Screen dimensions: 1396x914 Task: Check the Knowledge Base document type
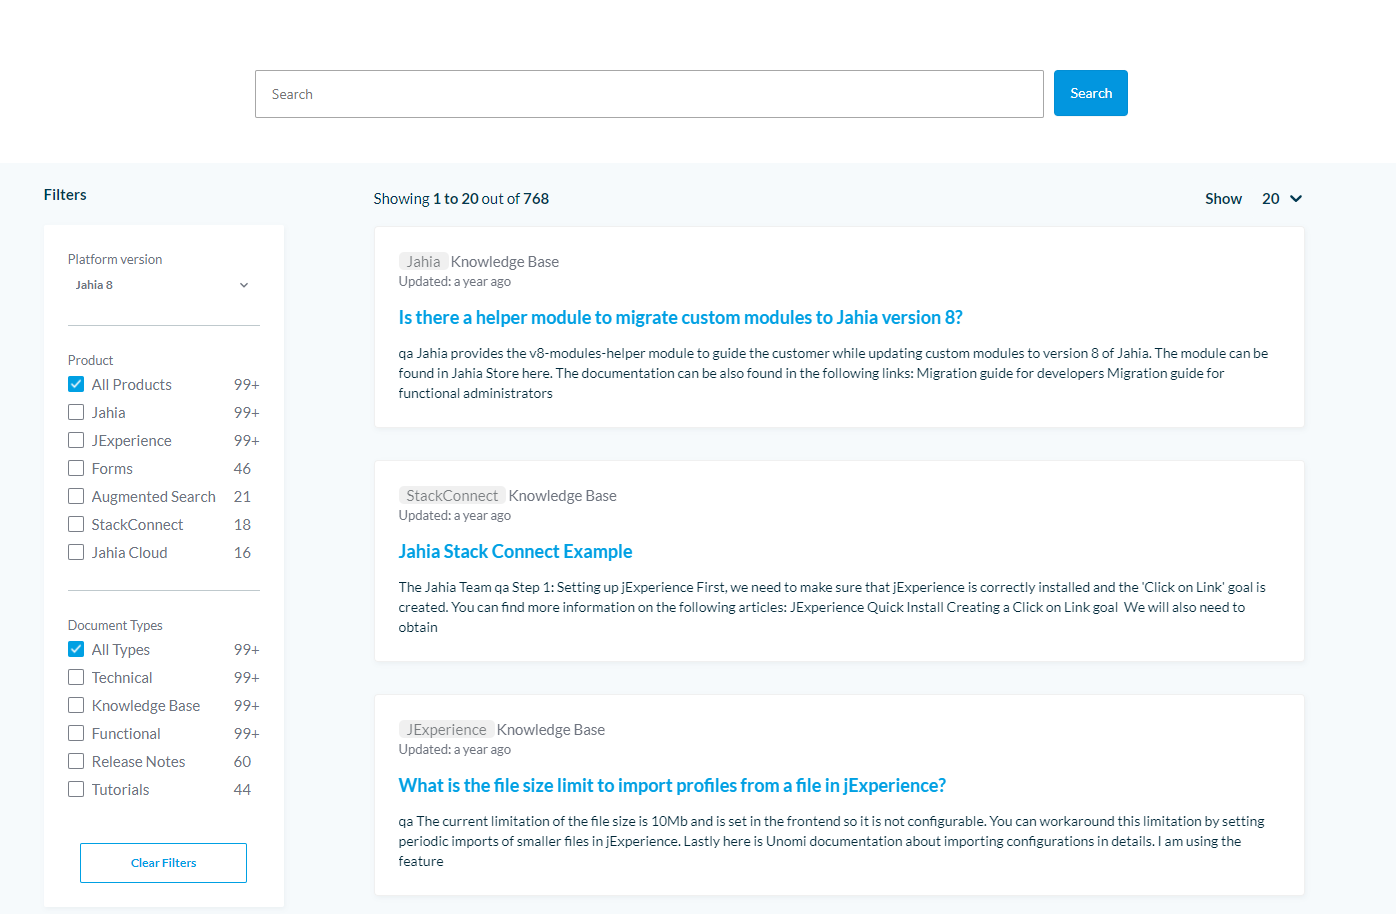(76, 705)
